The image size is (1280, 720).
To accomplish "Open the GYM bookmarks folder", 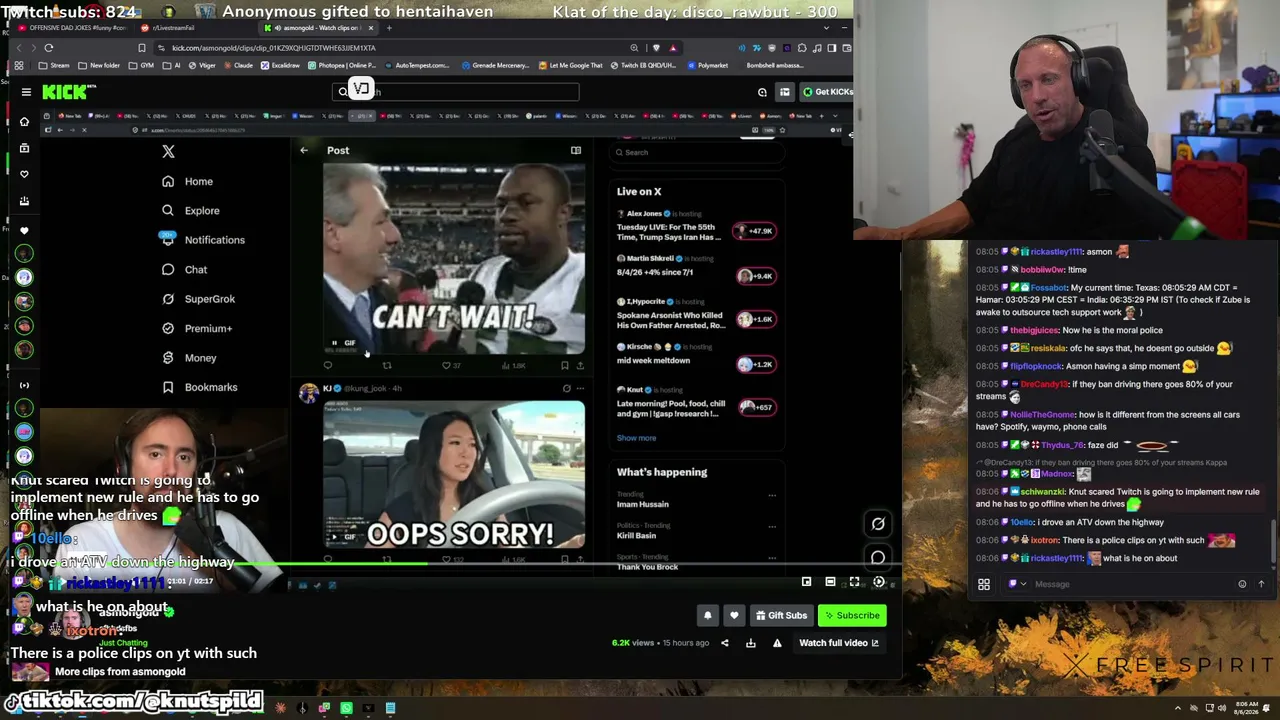I will click(142, 65).
